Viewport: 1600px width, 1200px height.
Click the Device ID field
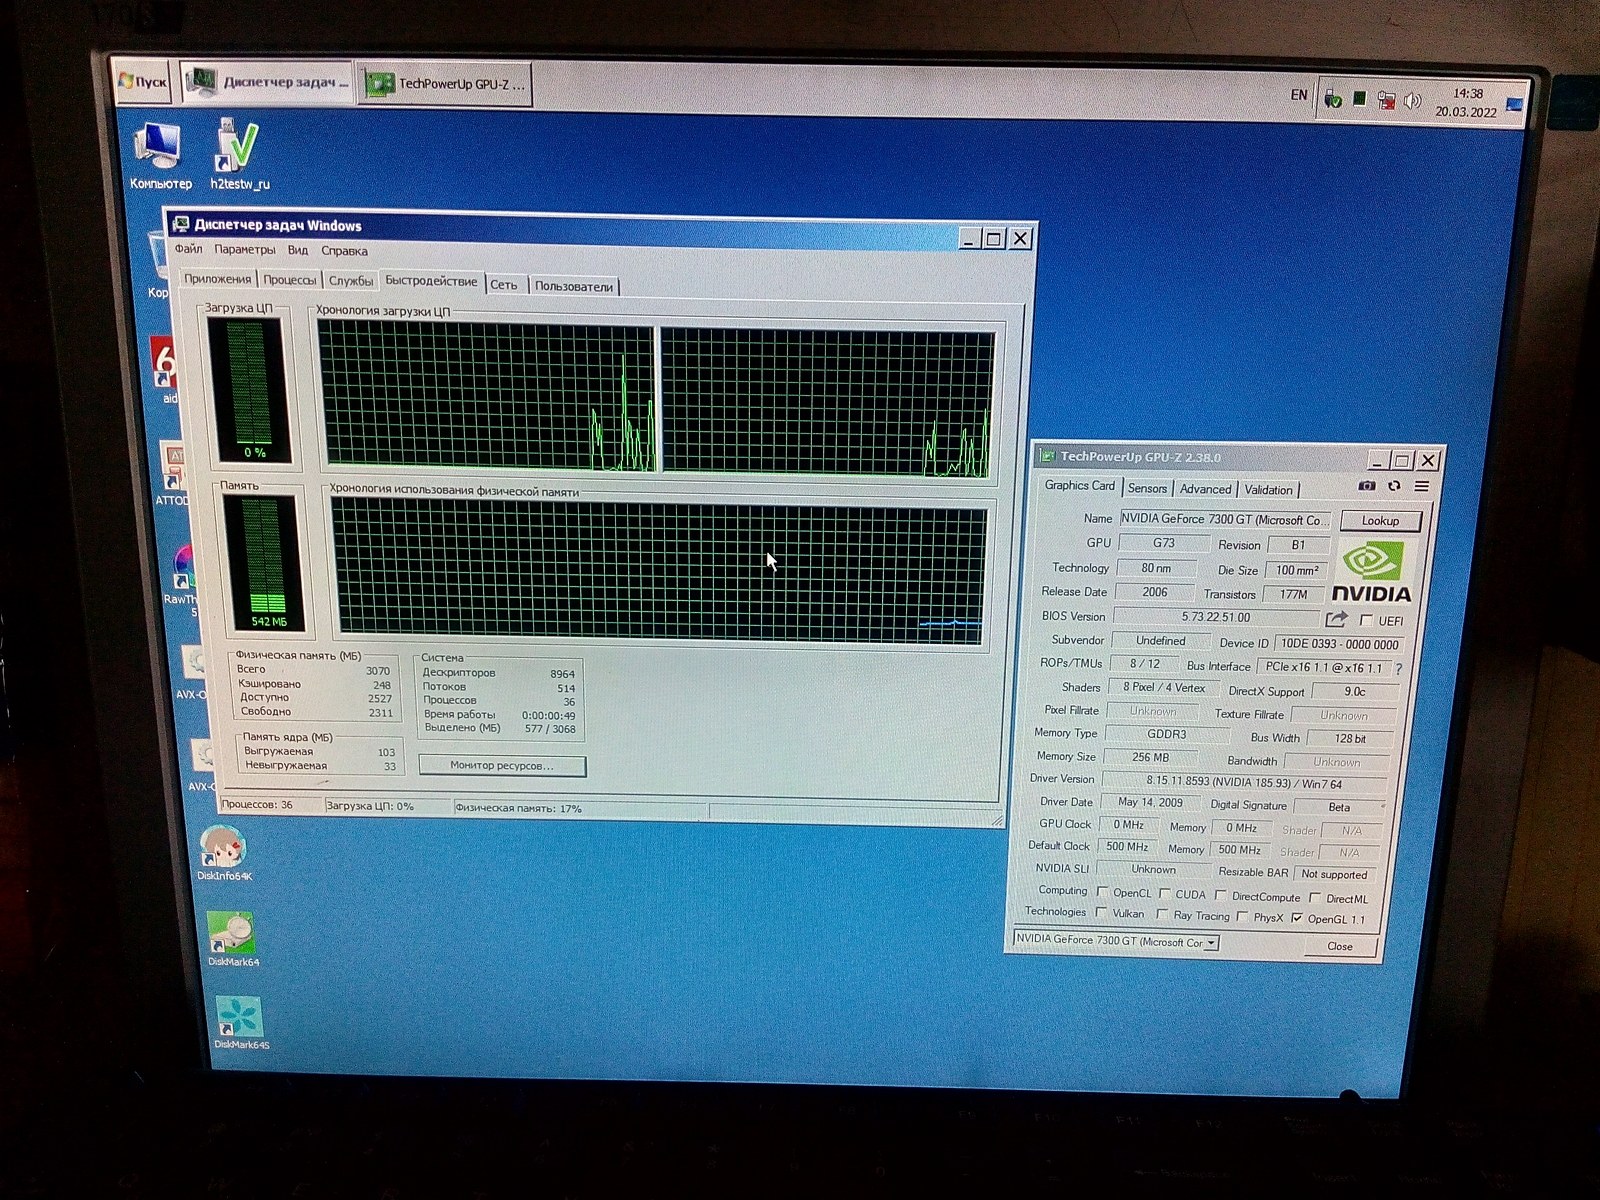[1340, 644]
